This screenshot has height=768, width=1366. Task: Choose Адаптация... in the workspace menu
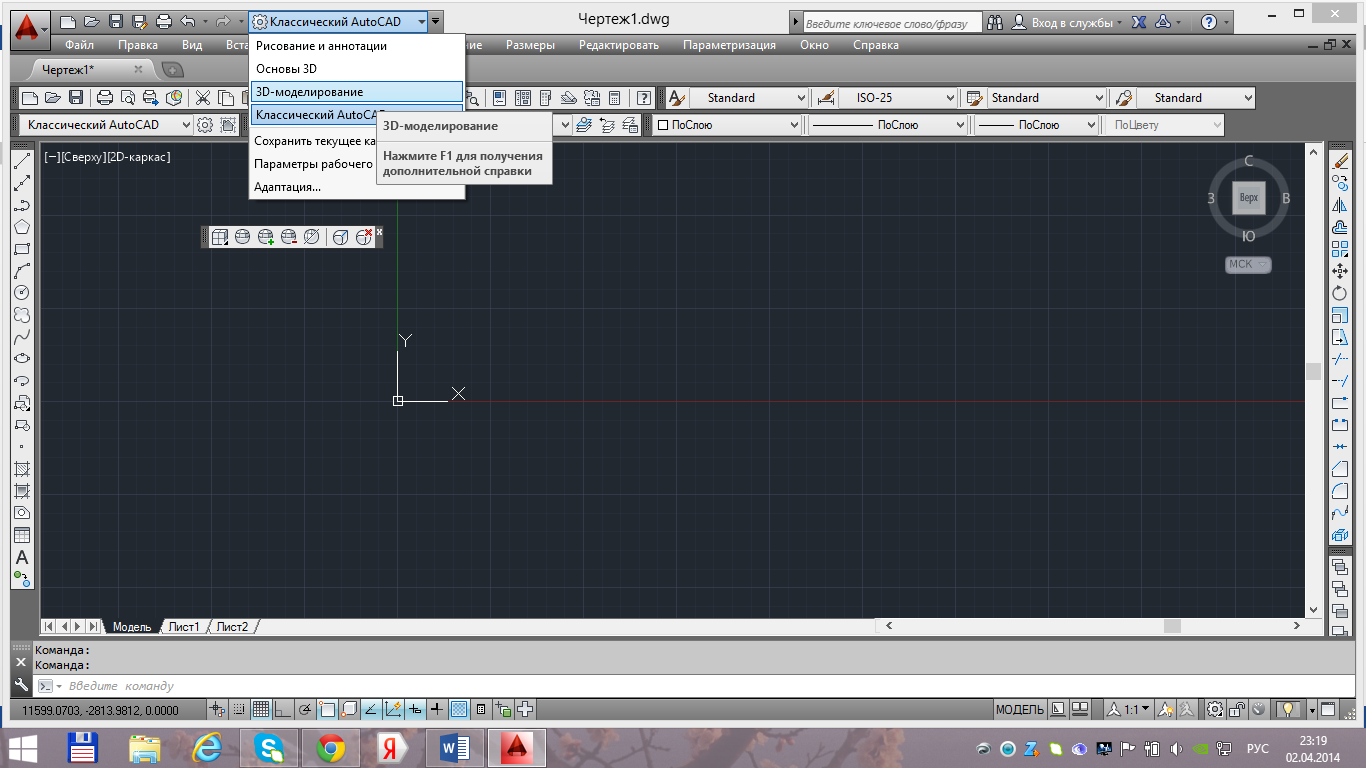coord(357,187)
